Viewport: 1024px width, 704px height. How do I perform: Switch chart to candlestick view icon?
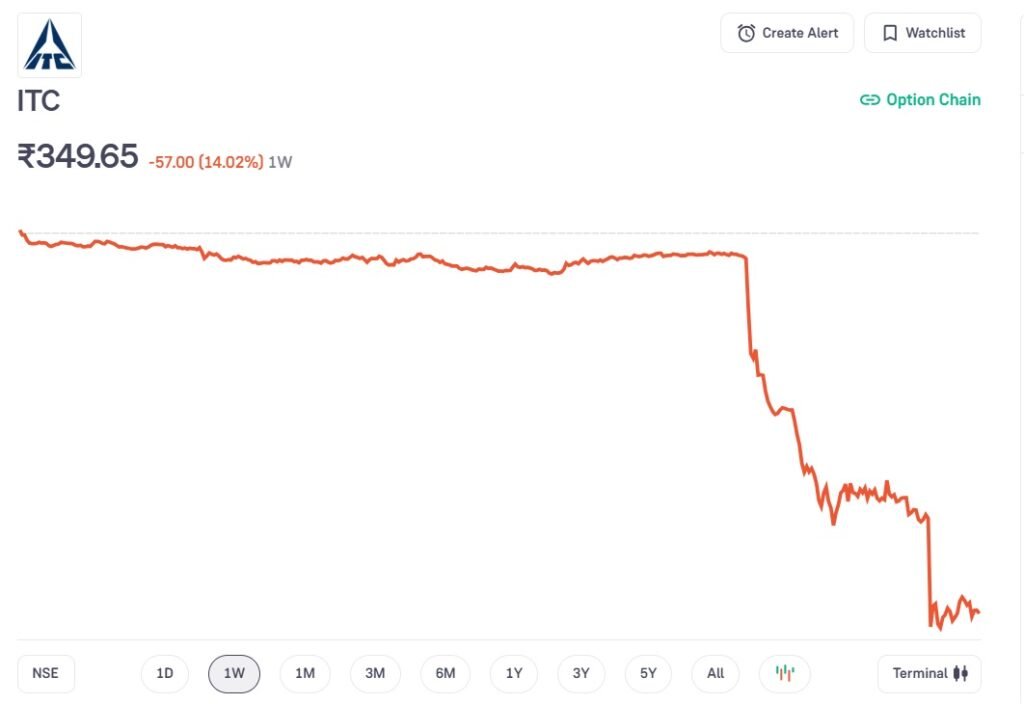coord(785,673)
